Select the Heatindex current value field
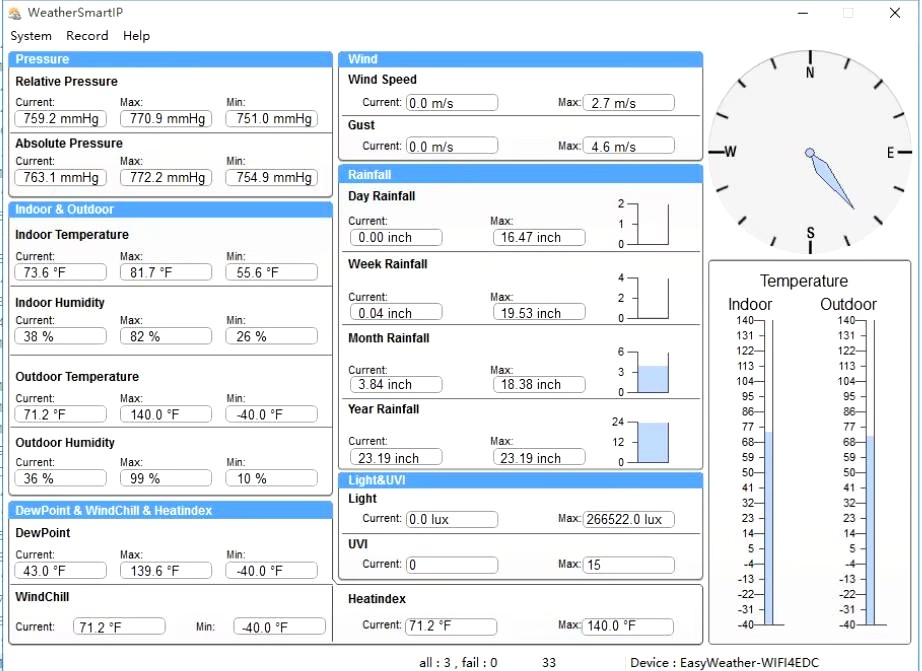This screenshot has height=671, width=922. point(451,626)
